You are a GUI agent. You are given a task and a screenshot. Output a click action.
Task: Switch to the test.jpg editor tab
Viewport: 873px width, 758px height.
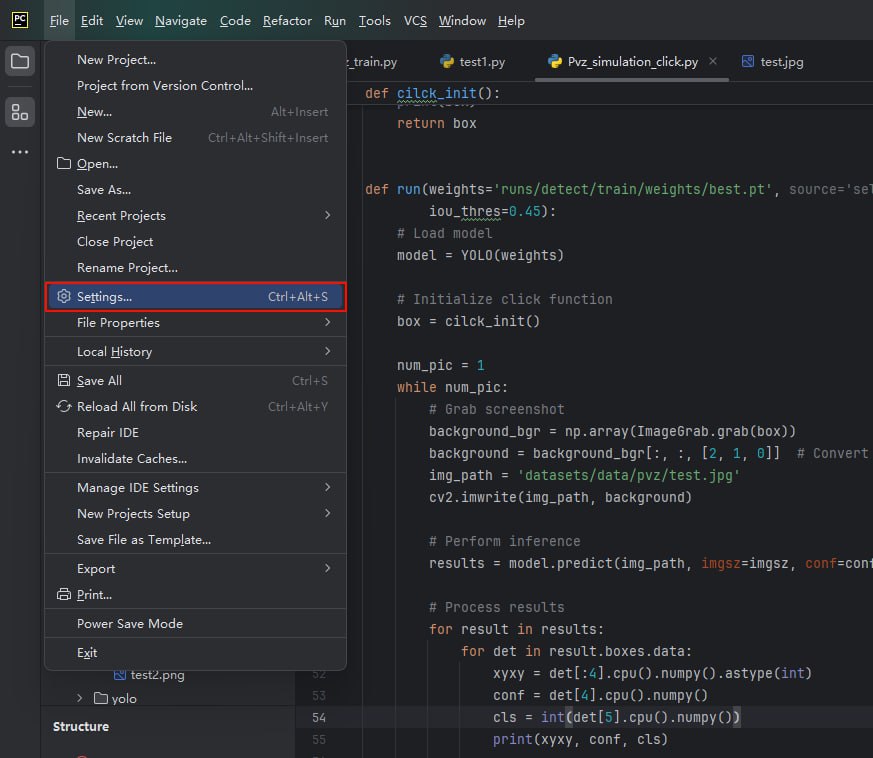coord(773,61)
